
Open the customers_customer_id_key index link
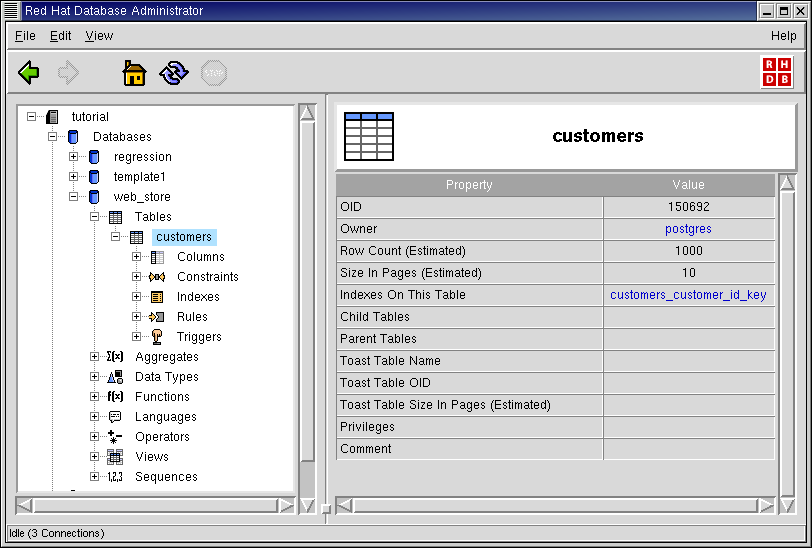688,295
